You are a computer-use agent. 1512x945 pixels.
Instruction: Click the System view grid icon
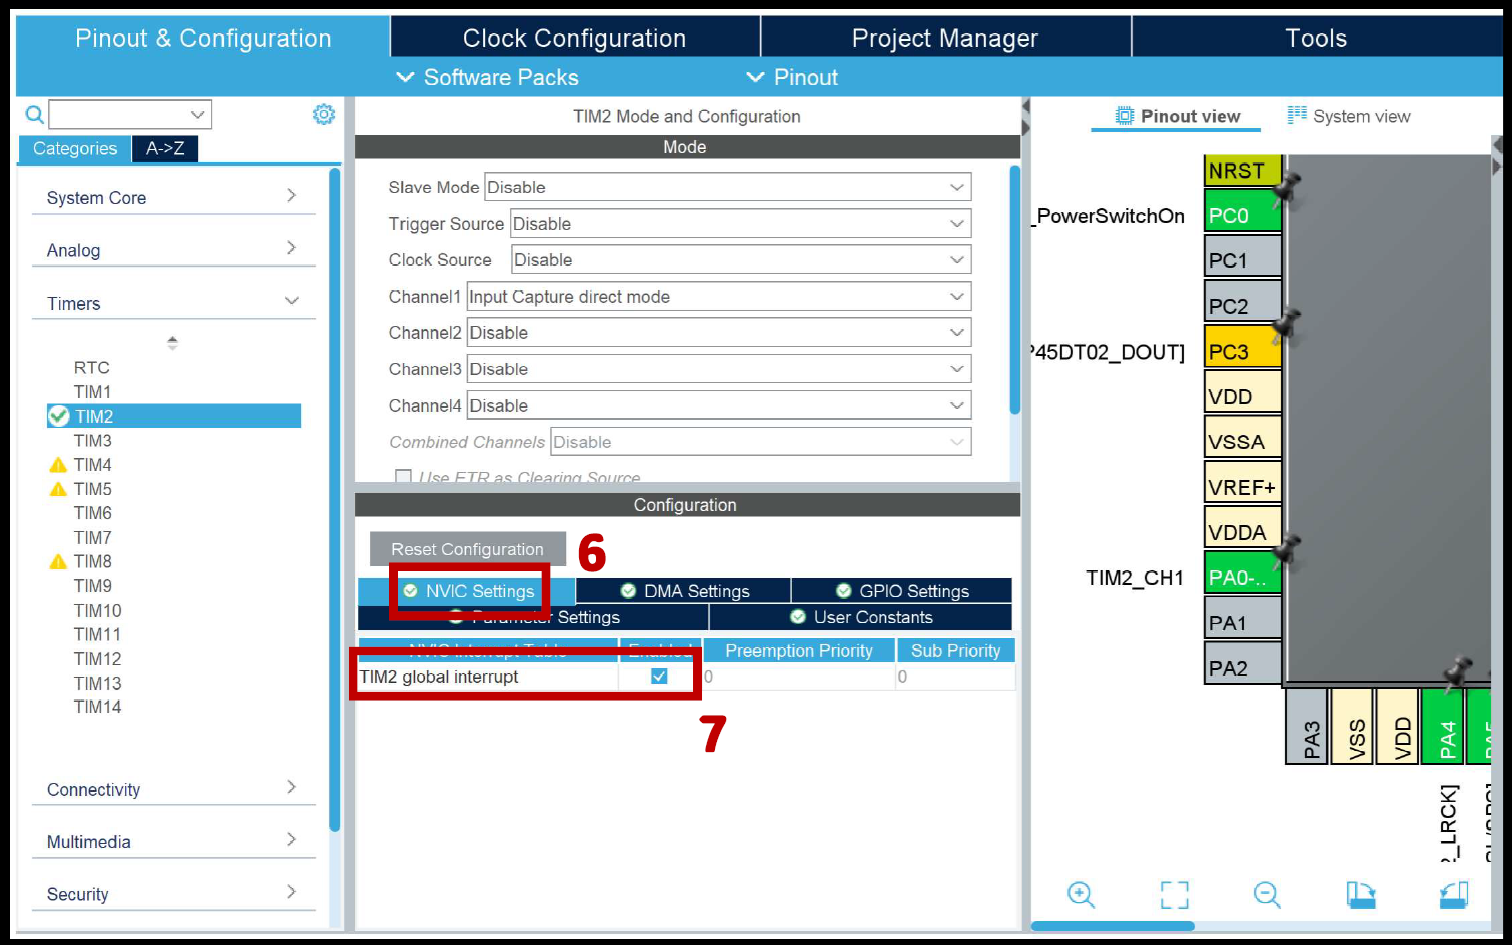pos(1297,115)
